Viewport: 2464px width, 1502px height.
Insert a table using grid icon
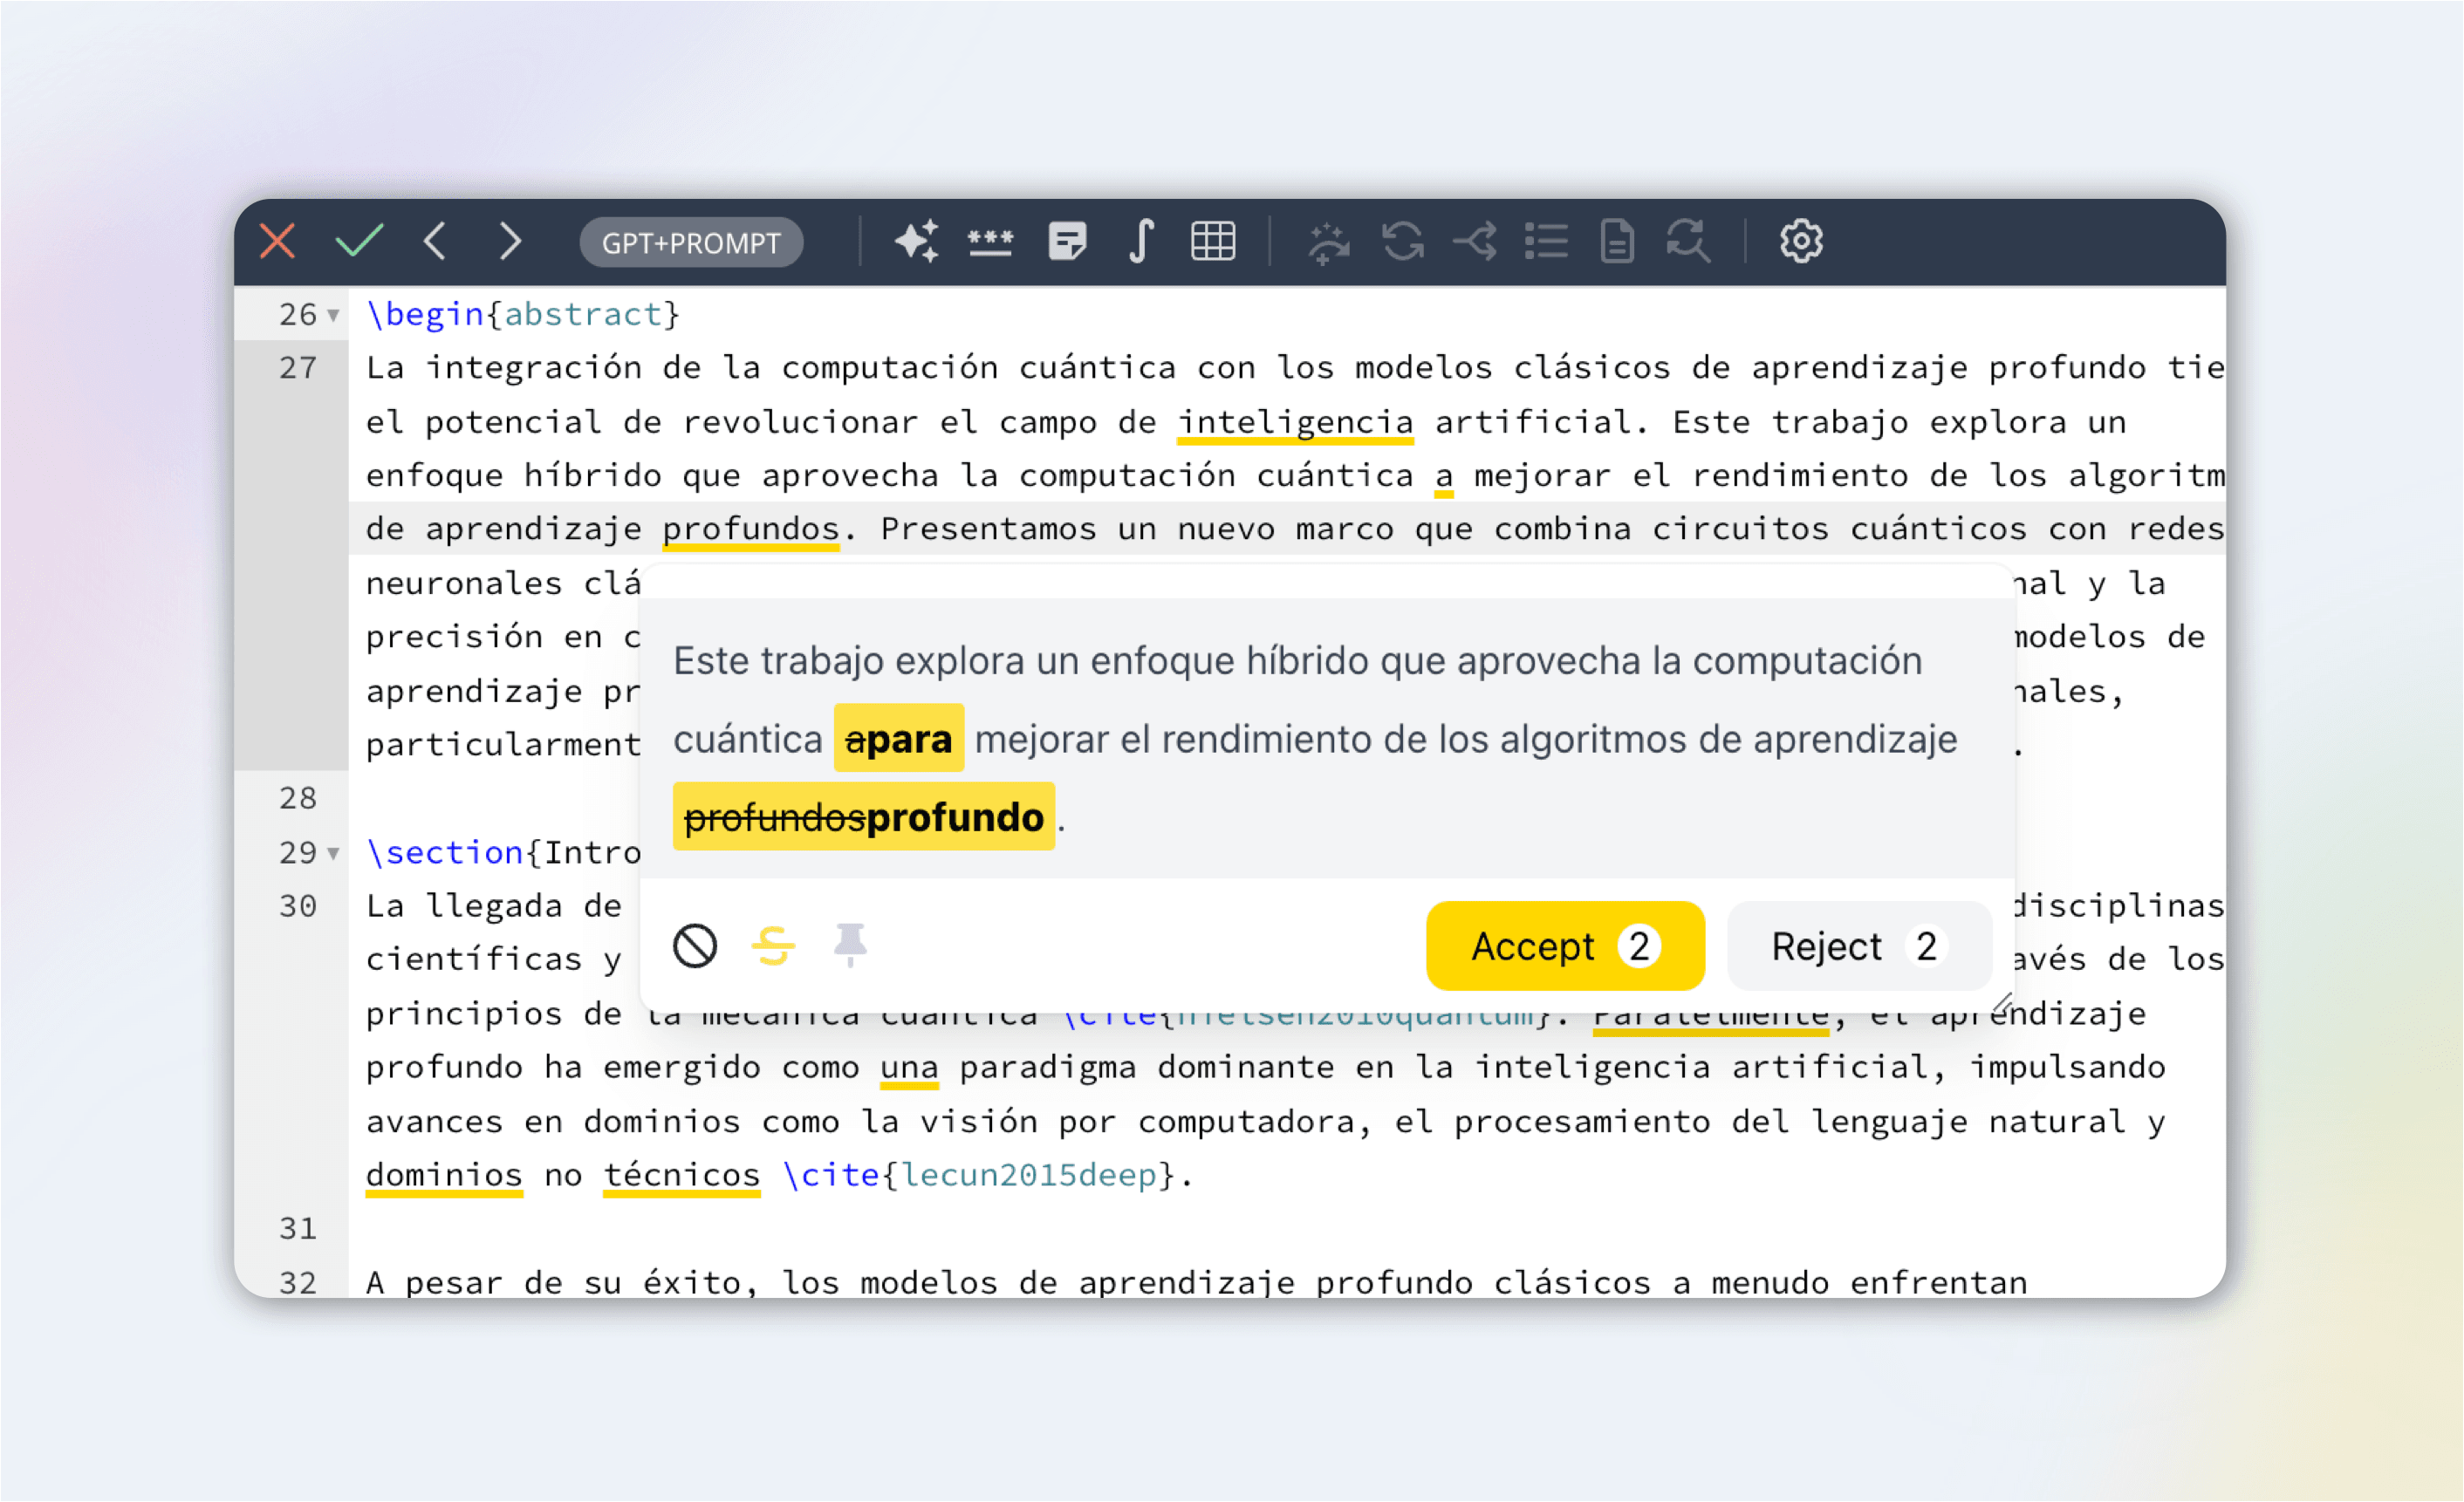[x=1213, y=242]
